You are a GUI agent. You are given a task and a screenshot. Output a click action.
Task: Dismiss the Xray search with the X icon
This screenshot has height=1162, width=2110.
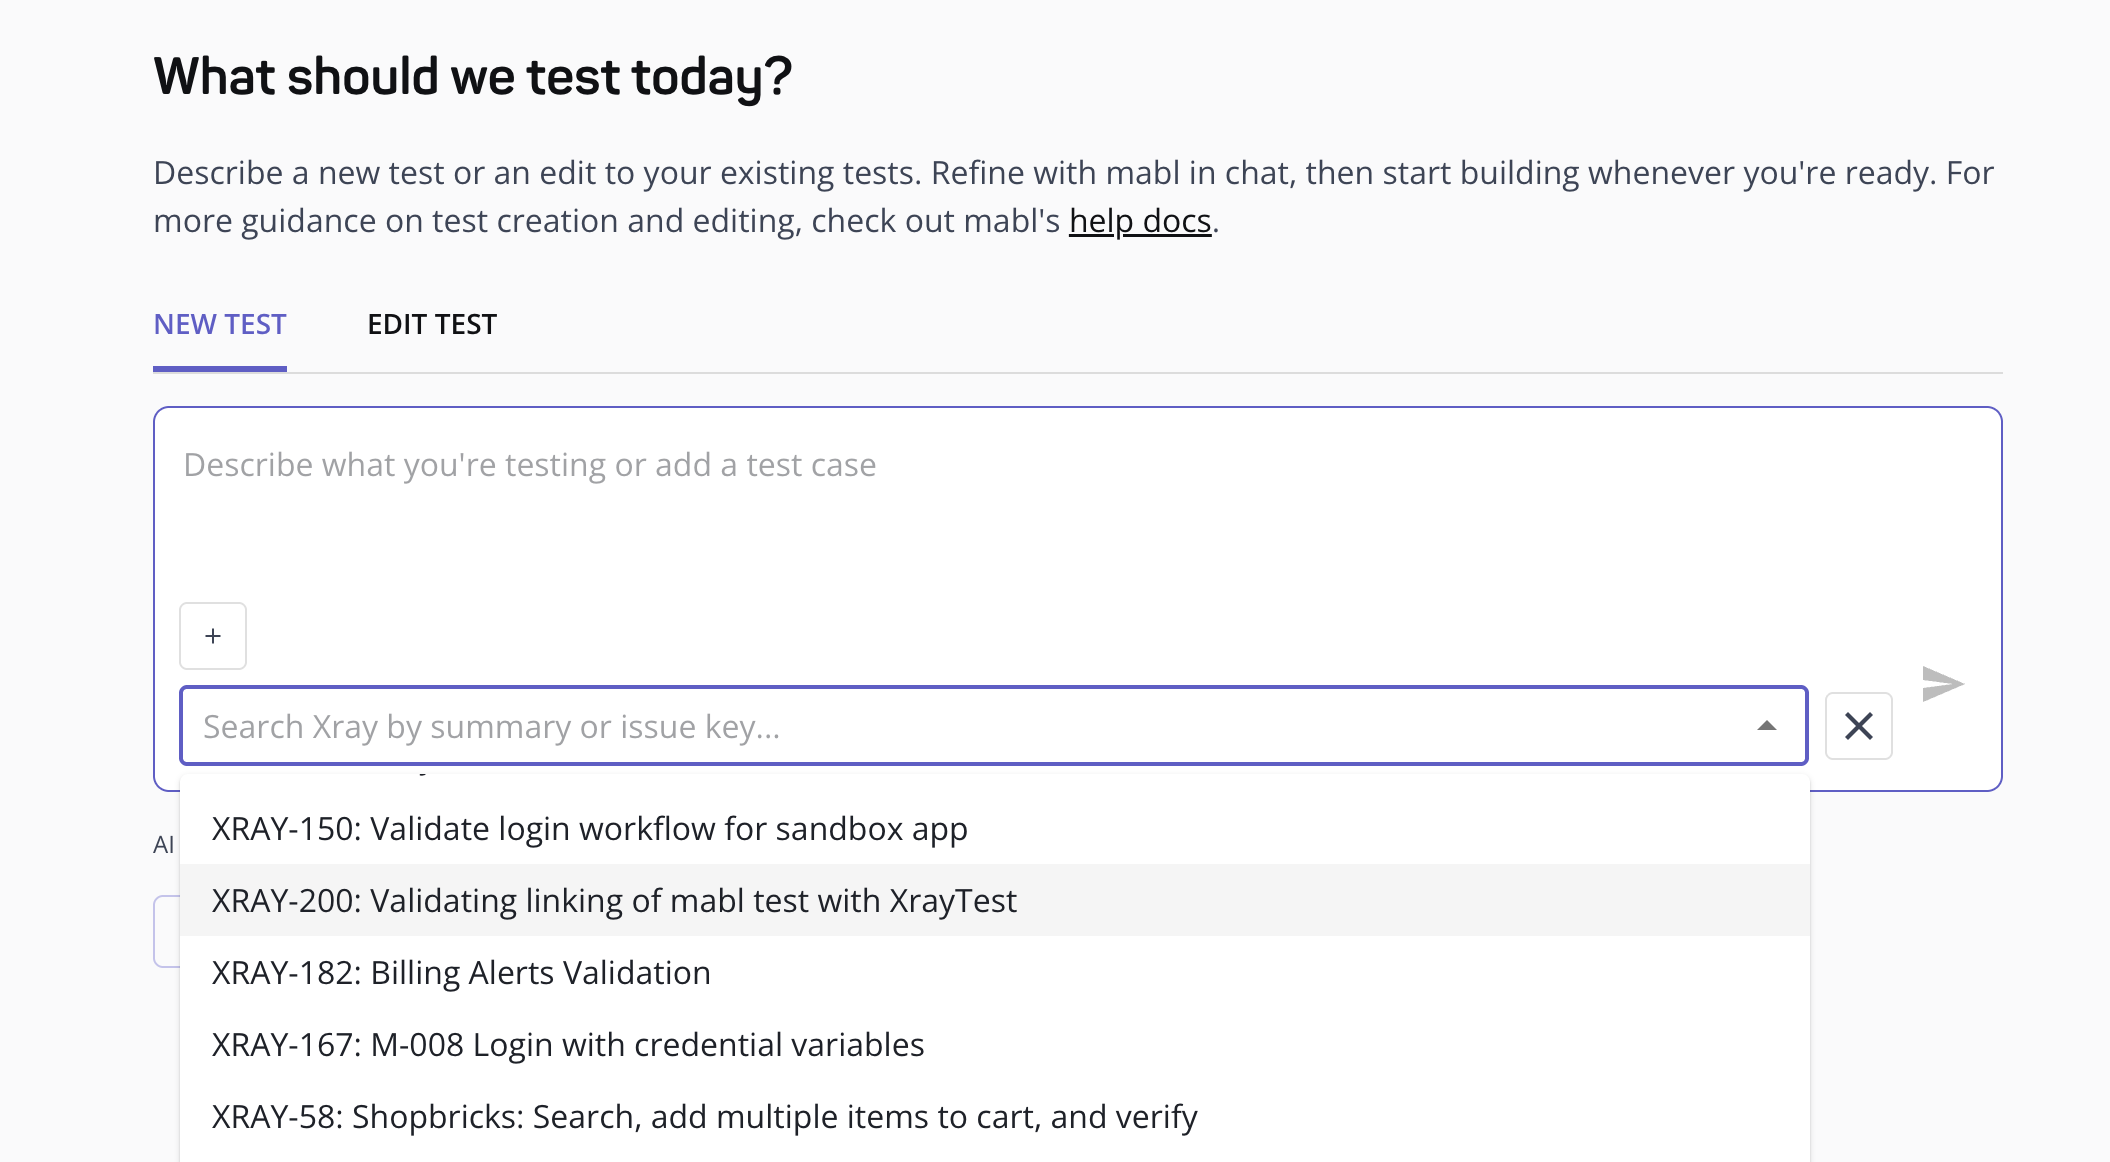[x=1858, y=726]
